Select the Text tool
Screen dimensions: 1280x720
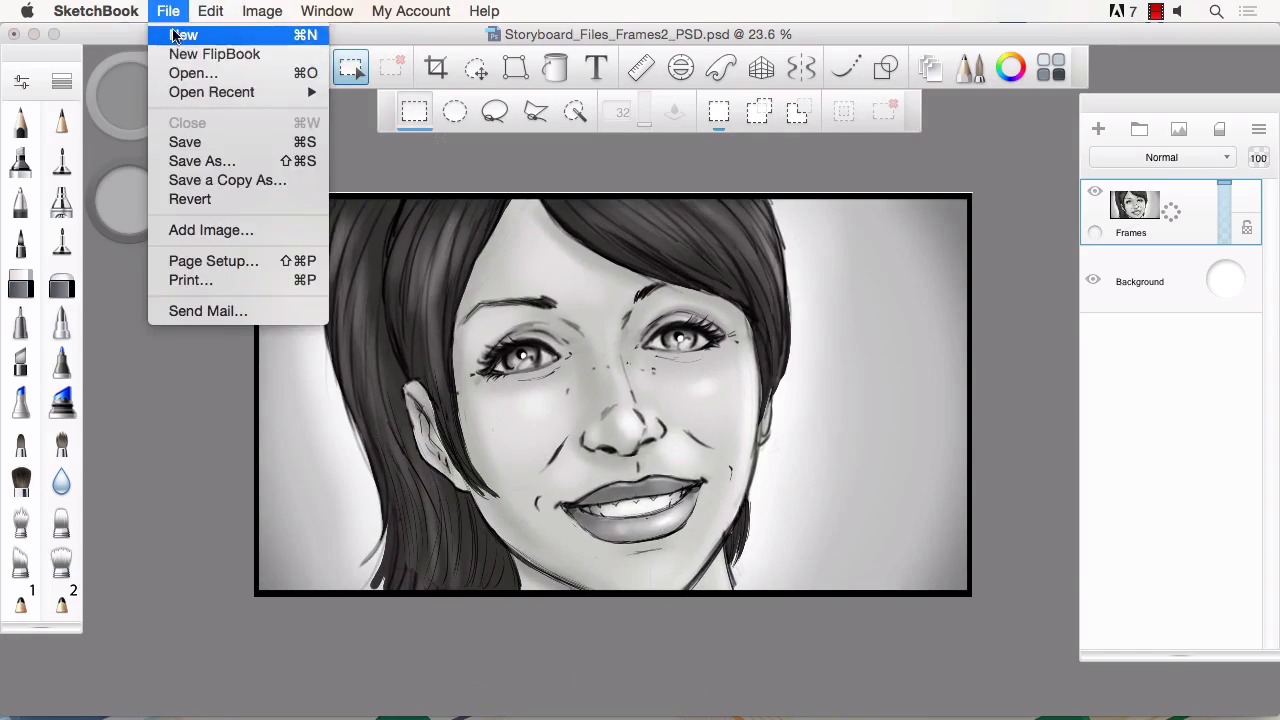point(596,68)
